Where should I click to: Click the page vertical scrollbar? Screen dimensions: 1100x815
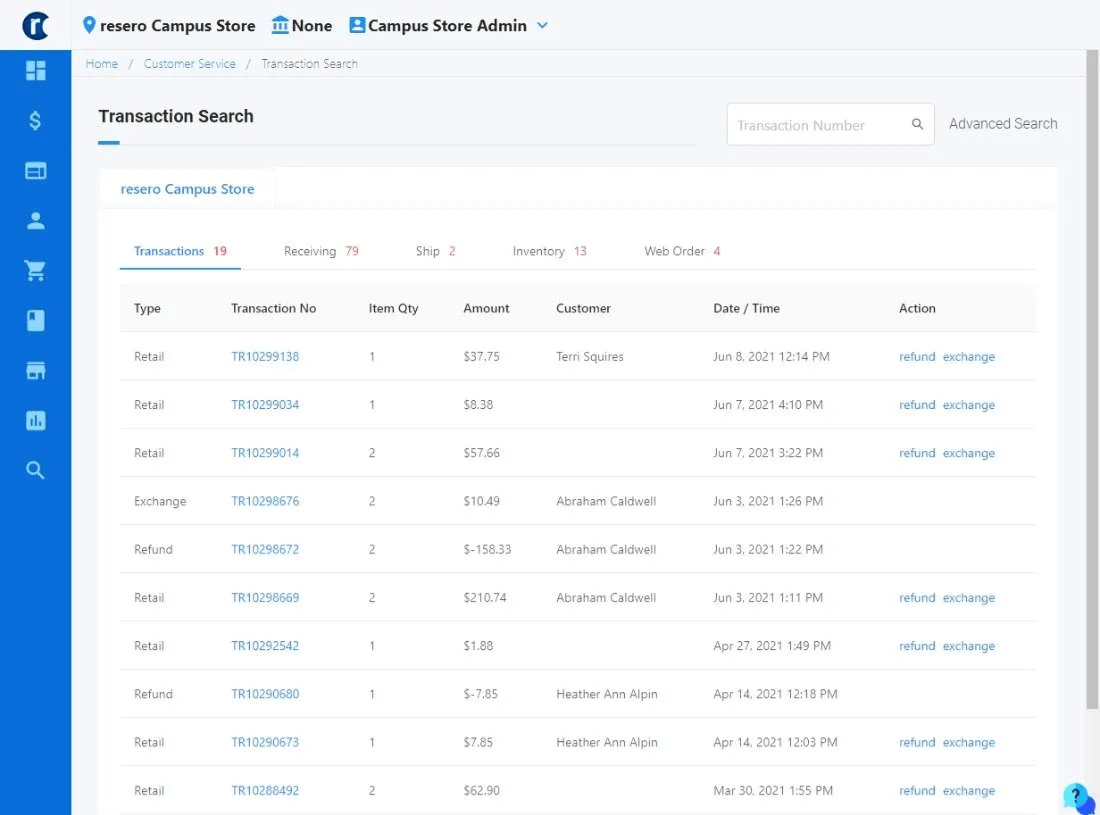point(1092,379)
